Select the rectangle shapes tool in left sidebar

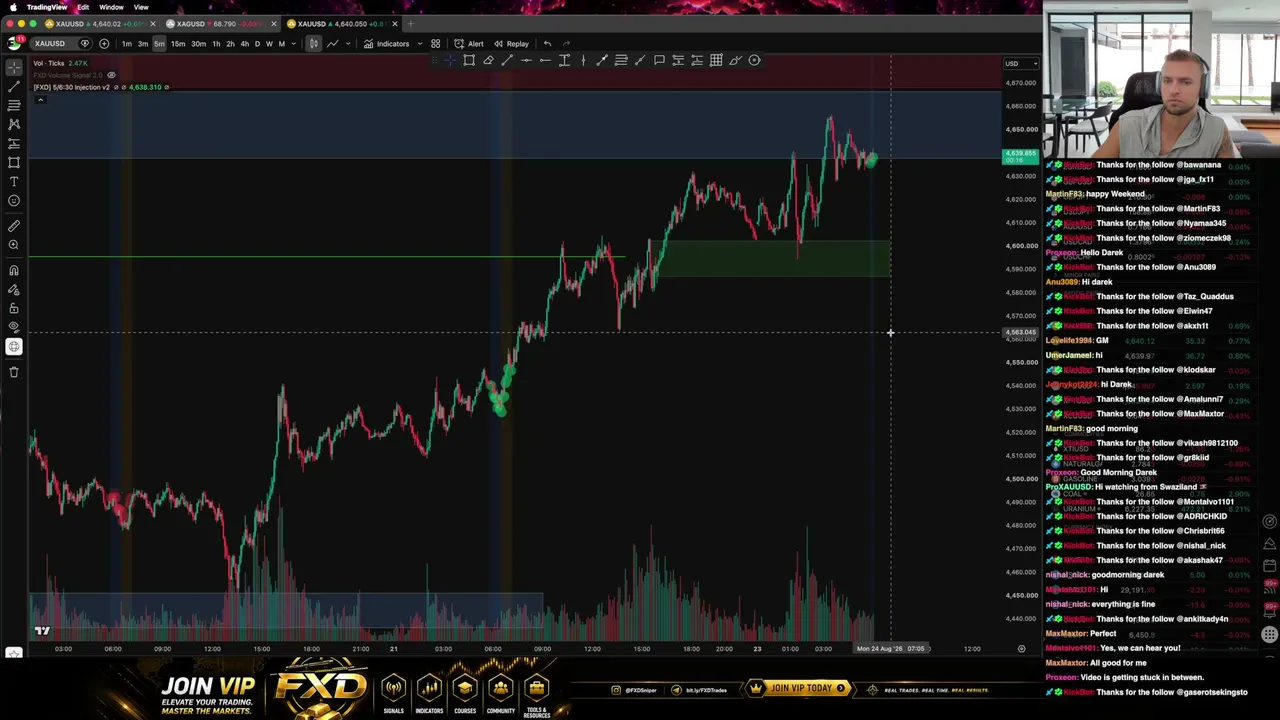[x=14, y=162]
